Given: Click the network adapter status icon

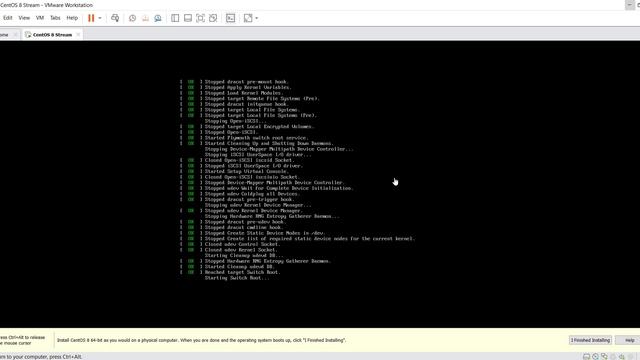Looking at the screenshot, I should click(x=604, y=356).
